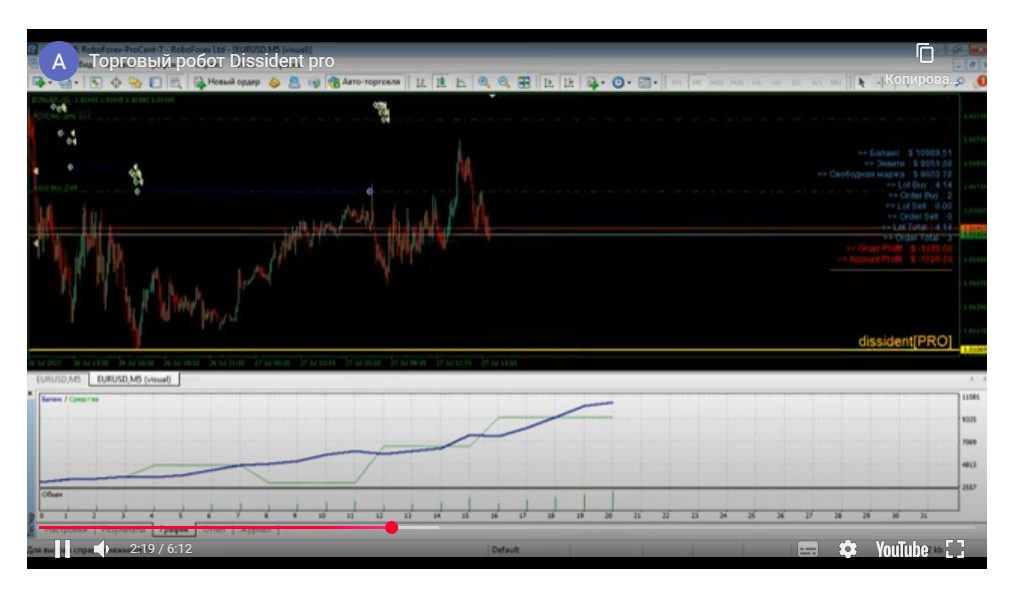Viewport: 1022px width, 590px height.
Task: Click the Новый ордер toolbar button
Action: [x=227, y=82]
